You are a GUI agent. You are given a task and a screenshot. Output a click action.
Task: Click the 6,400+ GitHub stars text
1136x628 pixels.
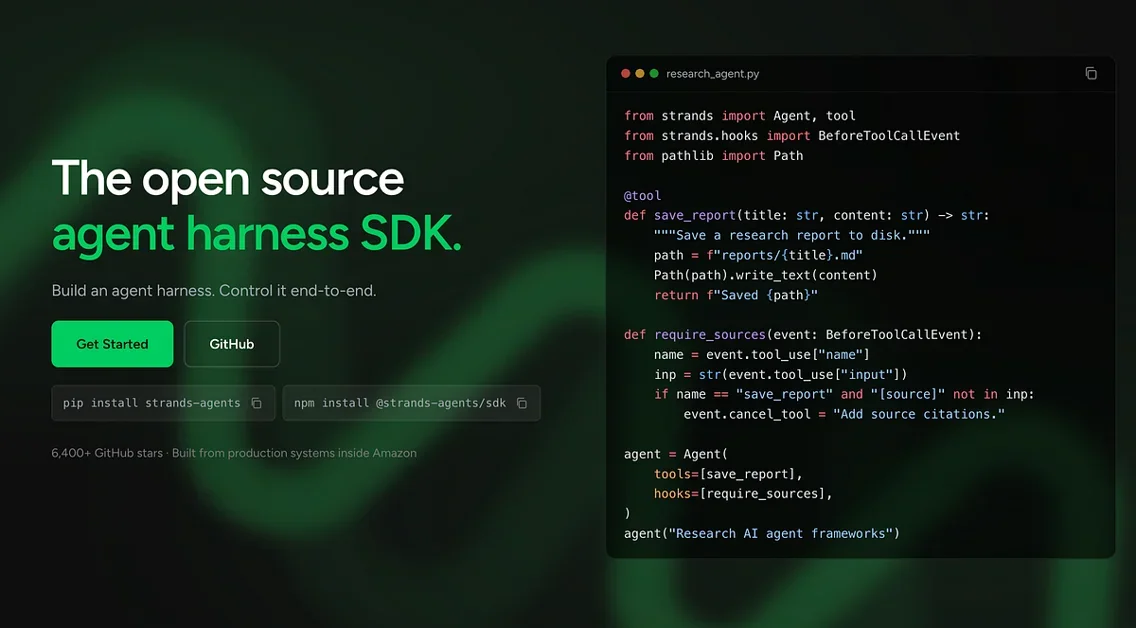pos(107,453)
